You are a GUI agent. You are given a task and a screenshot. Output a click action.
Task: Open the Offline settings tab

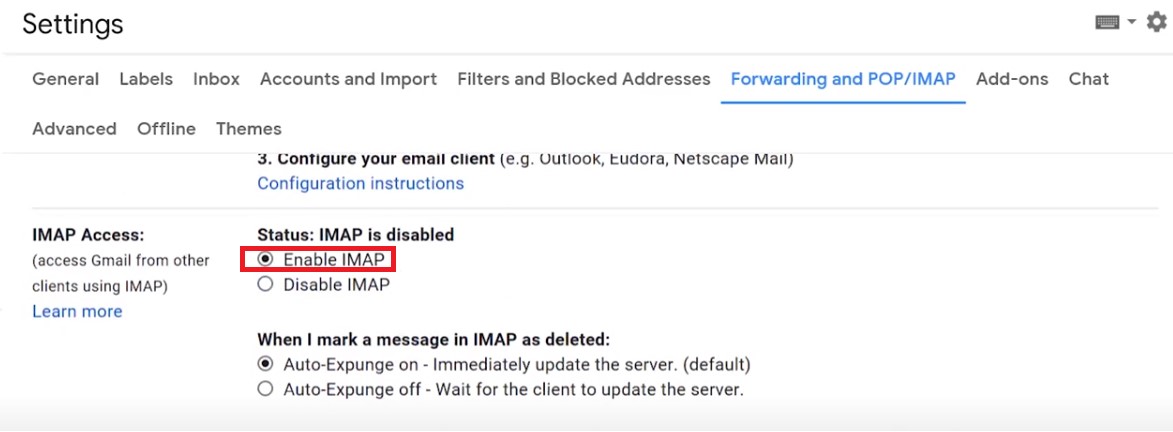166,129
